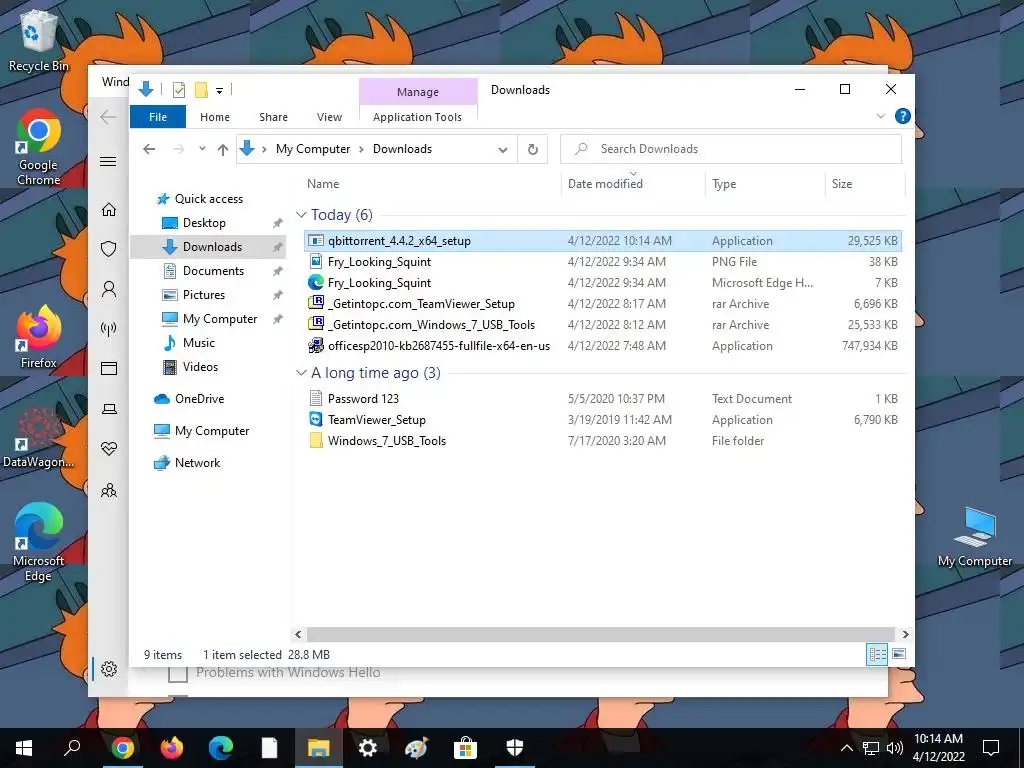
Task: Select the device laptop icon in Settings sidebar
Action: click(108, 409)
